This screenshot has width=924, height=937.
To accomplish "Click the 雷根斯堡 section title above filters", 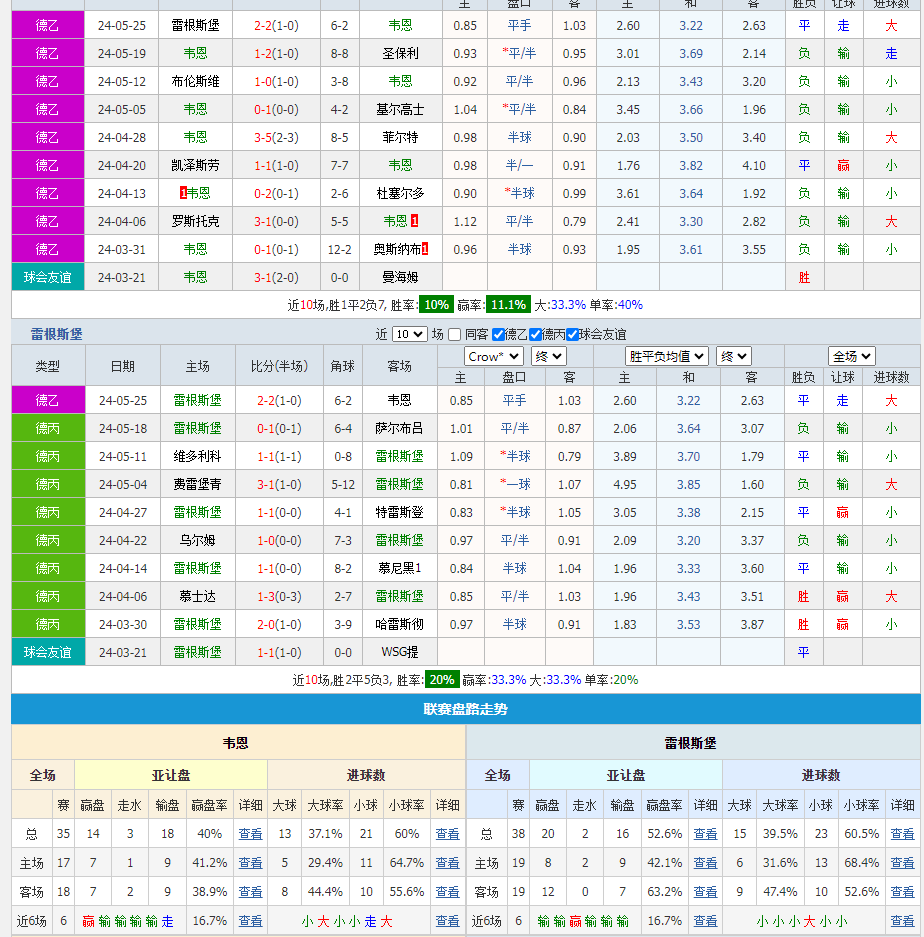I will pos(57,334).
